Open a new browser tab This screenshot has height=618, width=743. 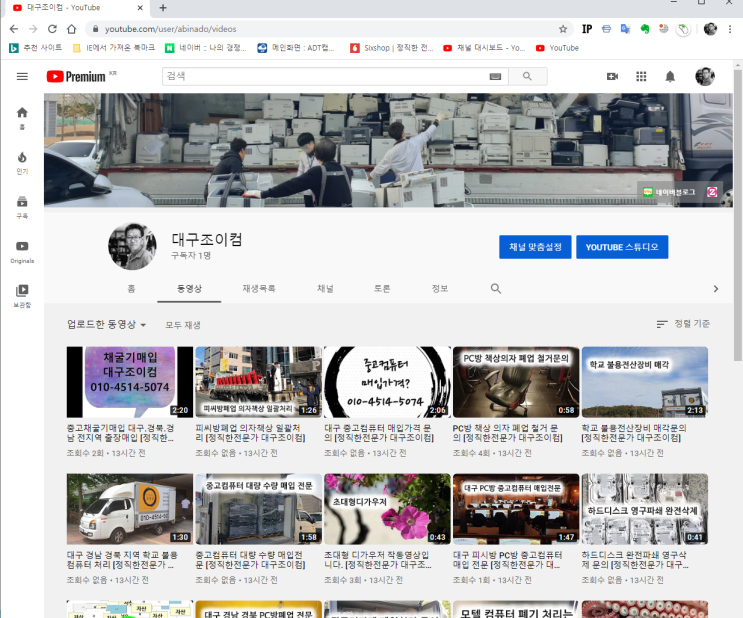[163, 8]
